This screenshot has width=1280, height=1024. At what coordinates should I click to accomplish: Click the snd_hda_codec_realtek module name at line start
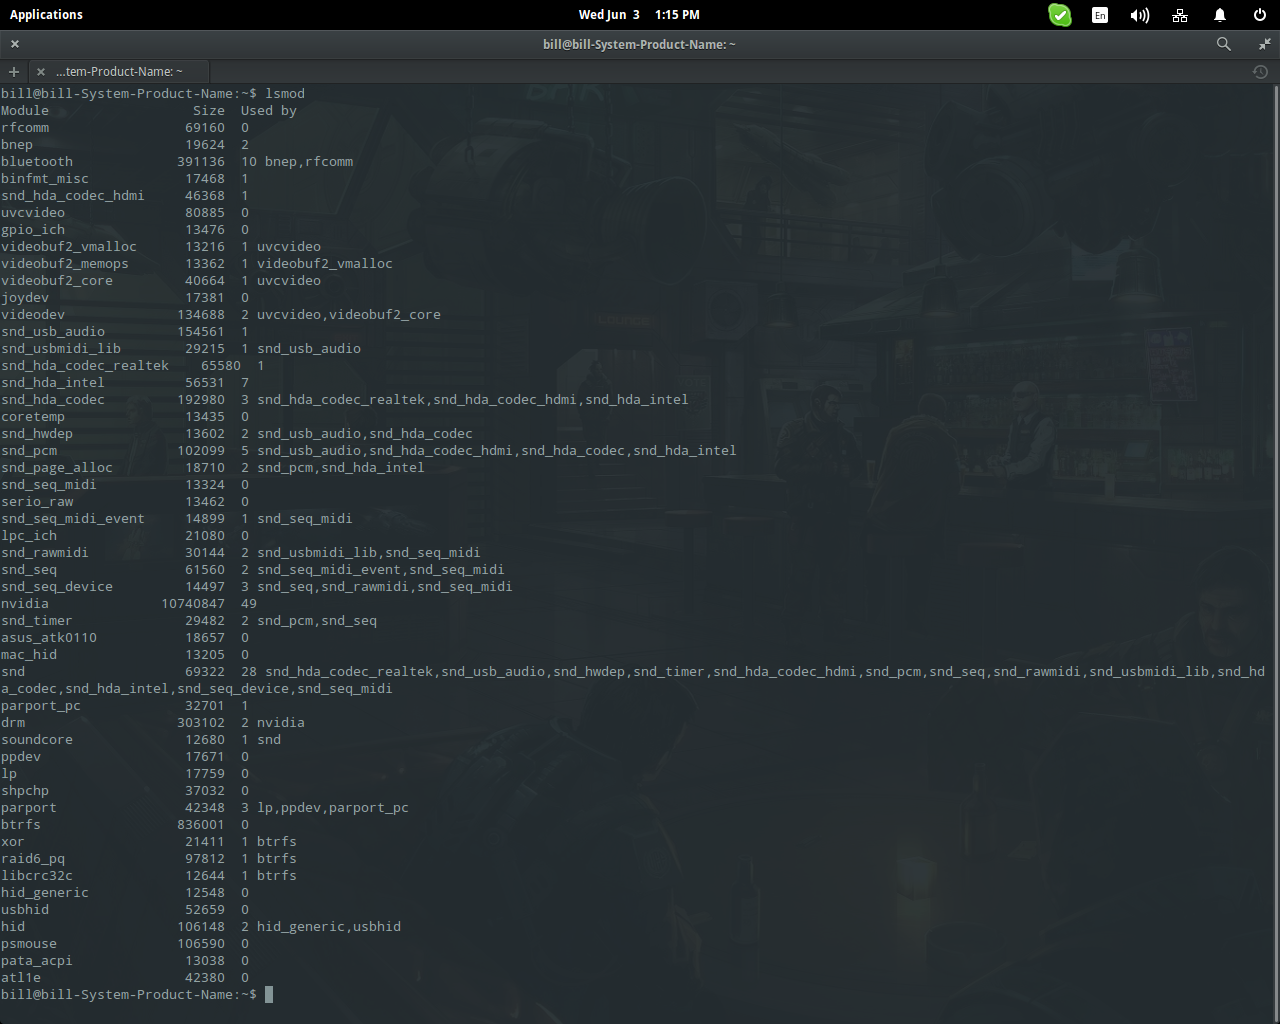(x=85, y=366)
